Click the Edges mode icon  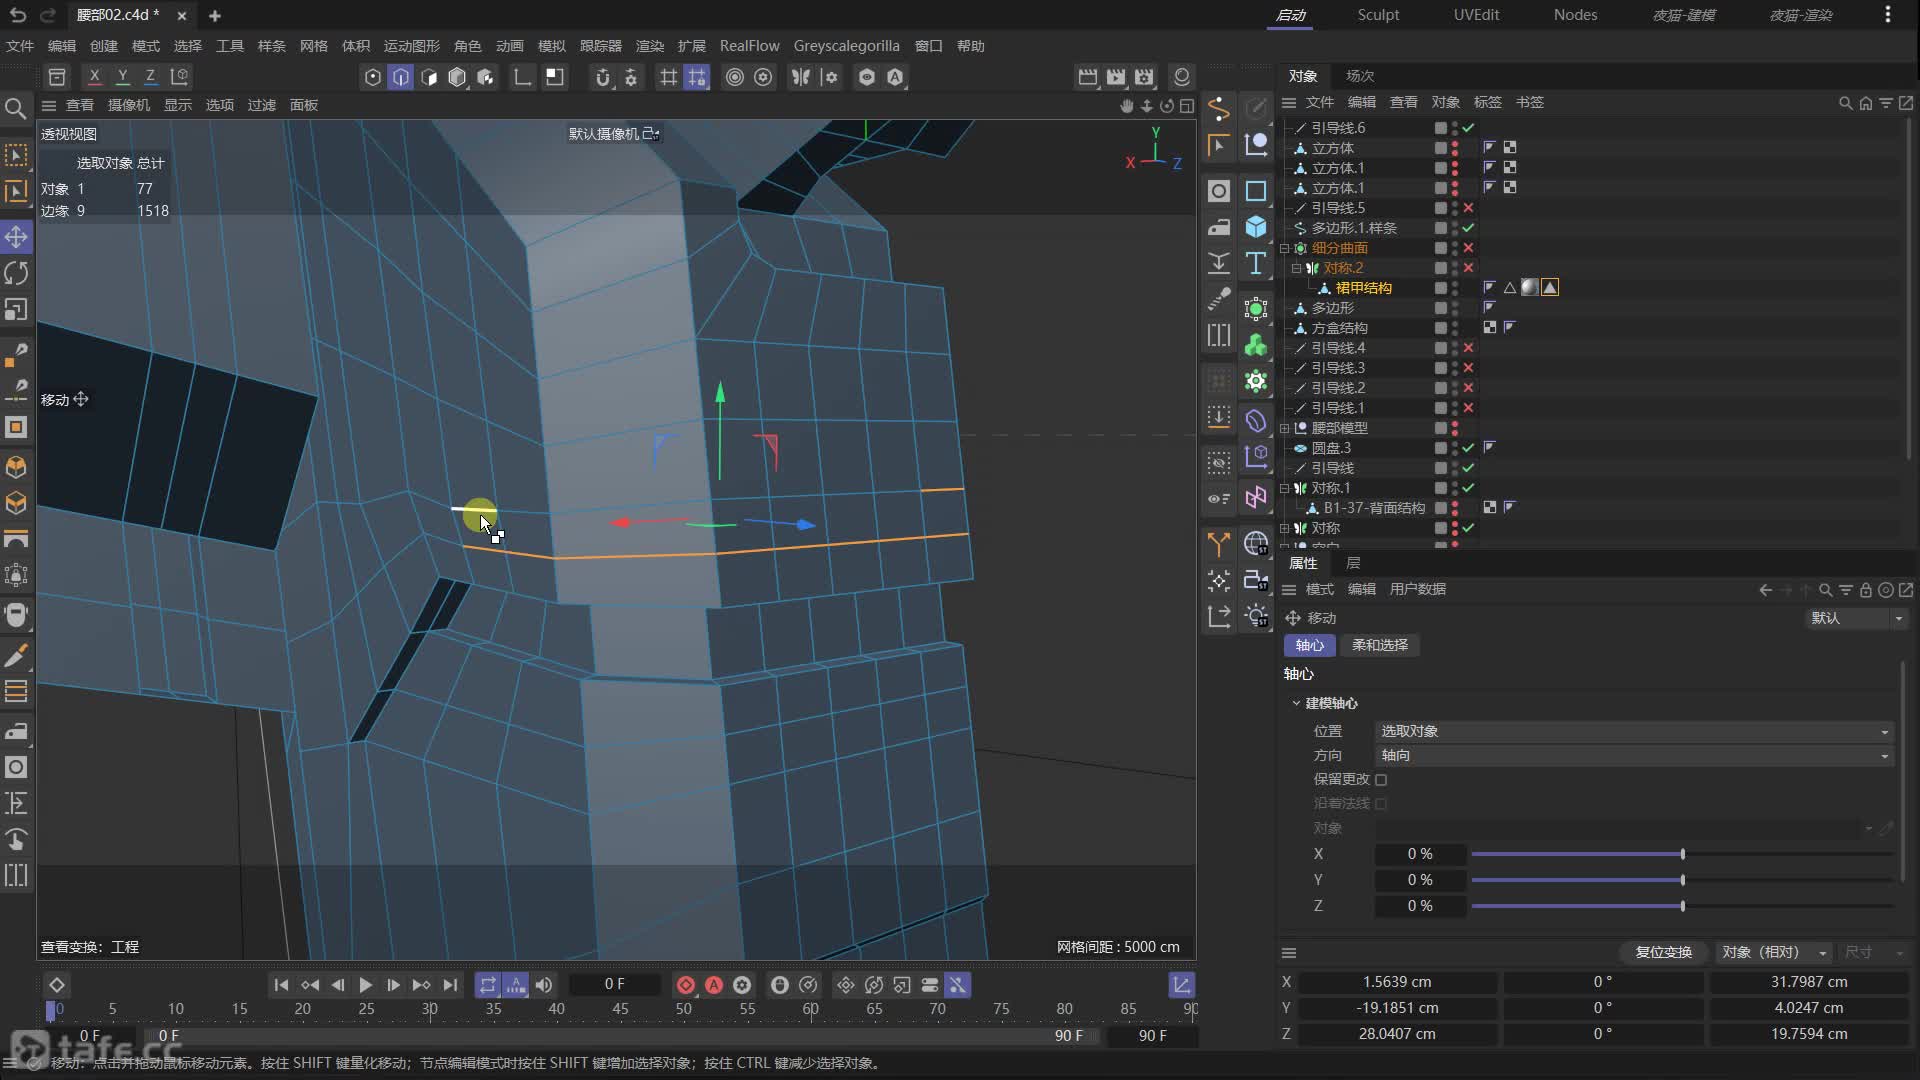click(x=401, y=77)
